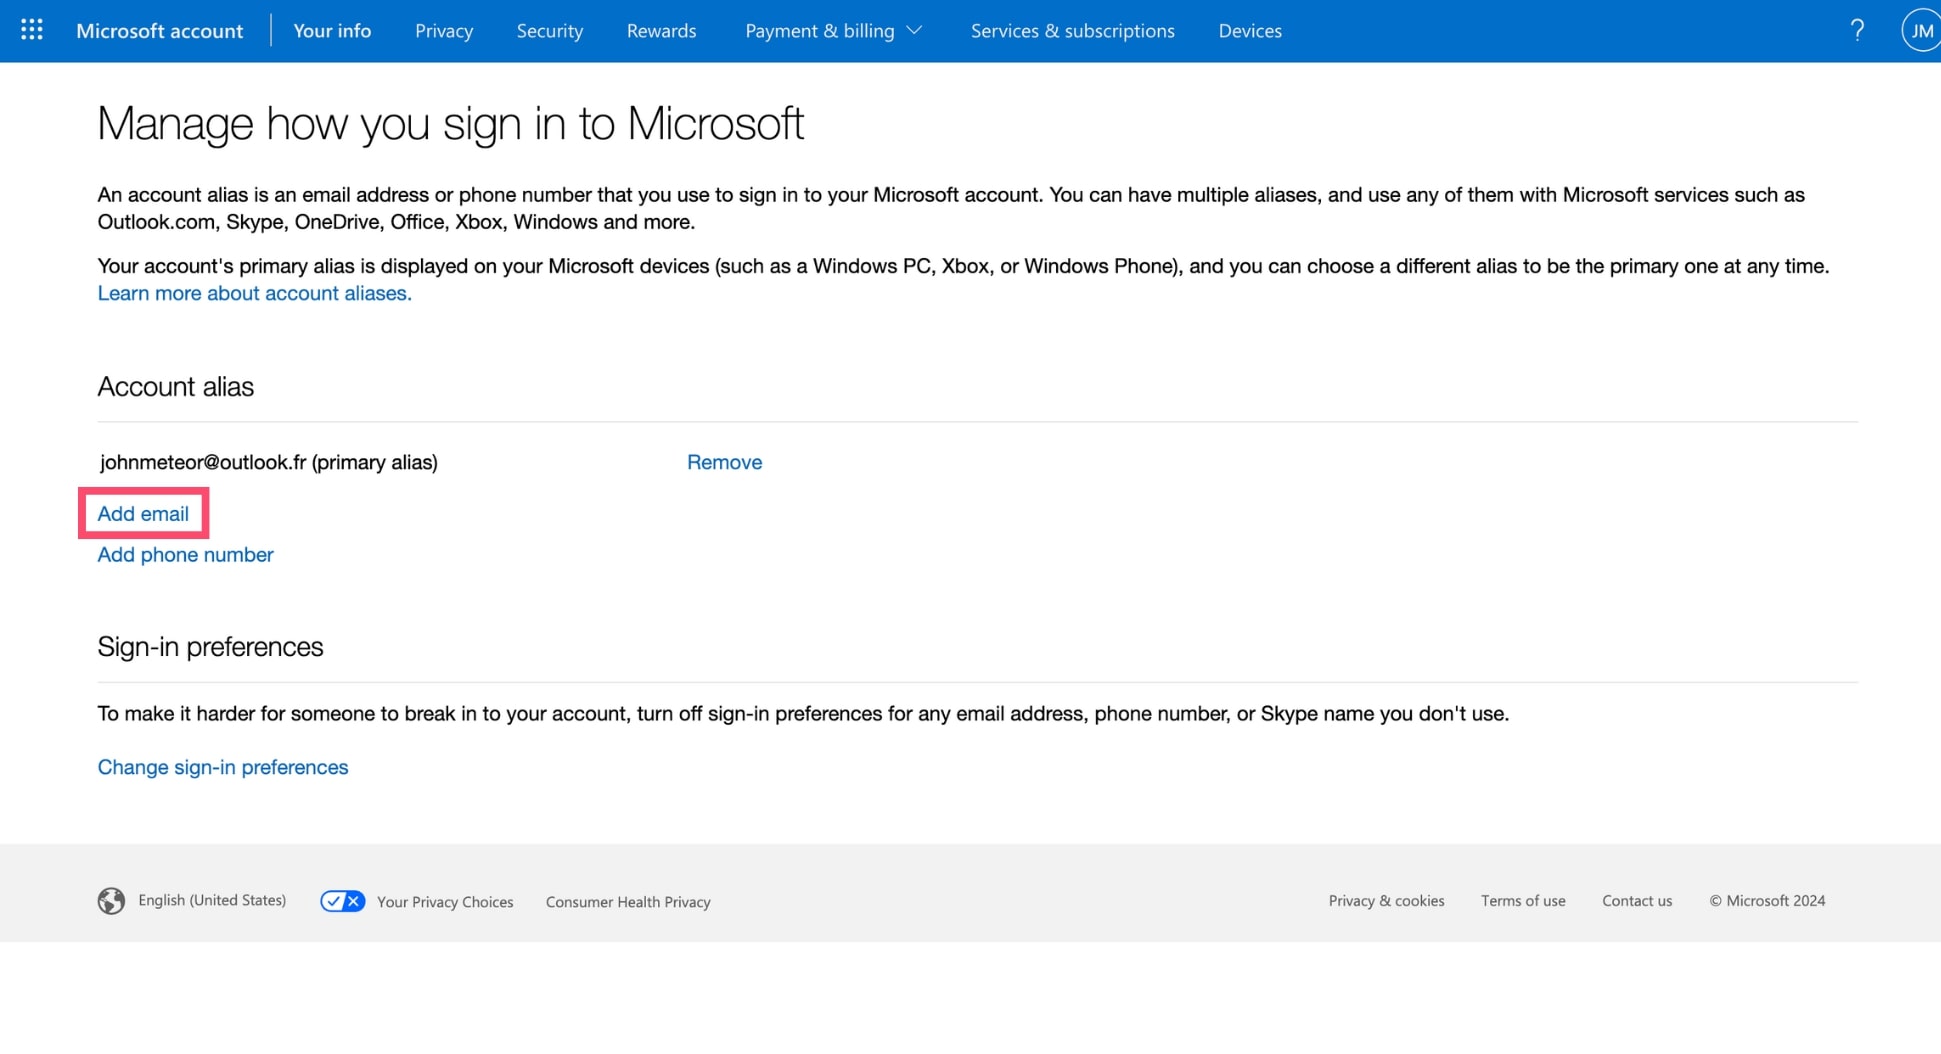The height and width of the screenshot is (1054, 1941).
Task: Open Consumer Health Privacy link
Action: (628, 902)
